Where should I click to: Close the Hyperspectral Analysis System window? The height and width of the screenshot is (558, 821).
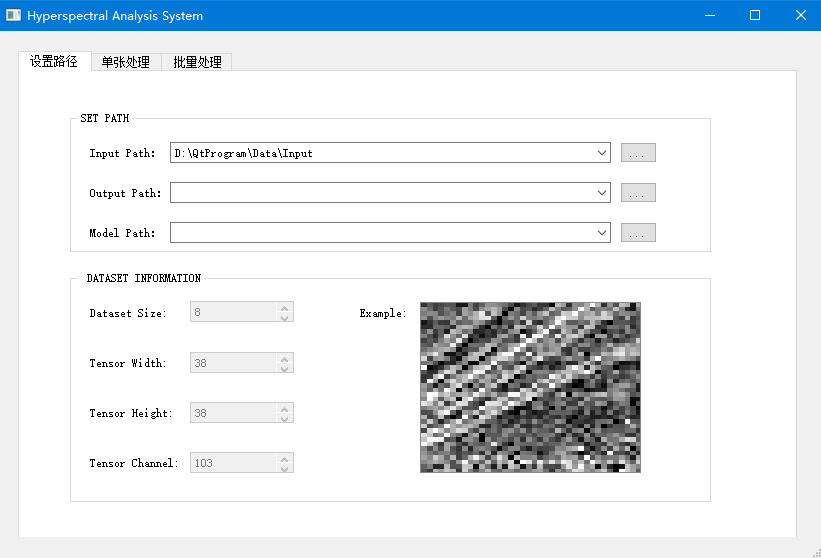(x=801, y=15)
